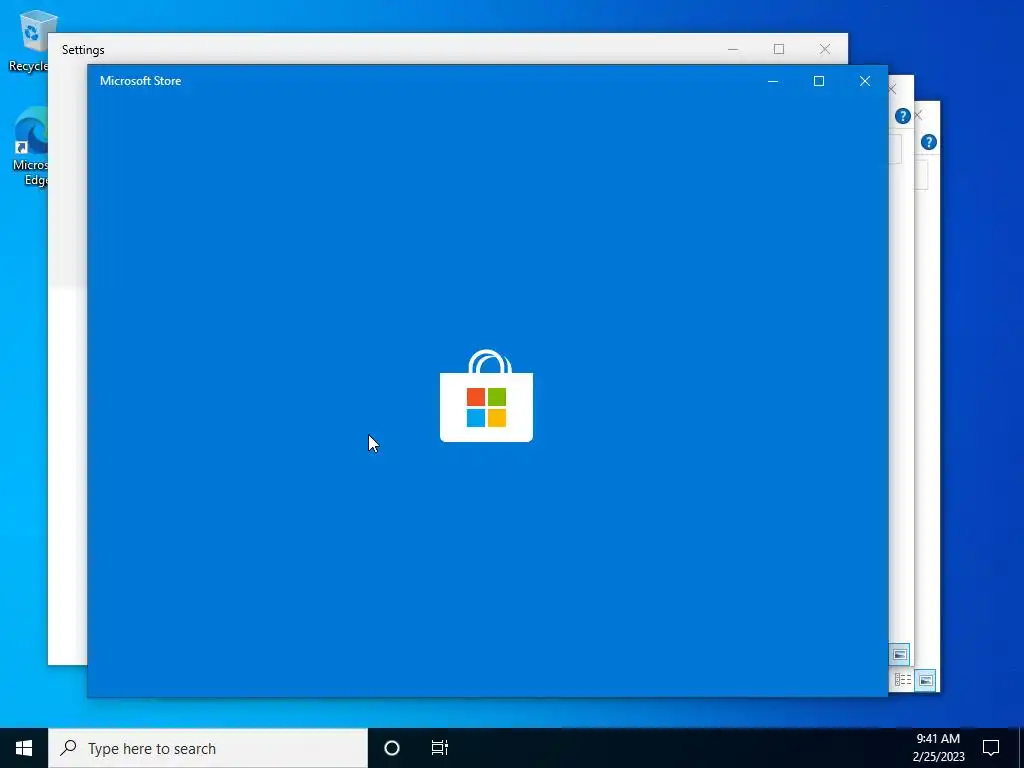The height and width of the screenshot is (768, 1024).
Task: Close the Settings window
Action: 825,49
